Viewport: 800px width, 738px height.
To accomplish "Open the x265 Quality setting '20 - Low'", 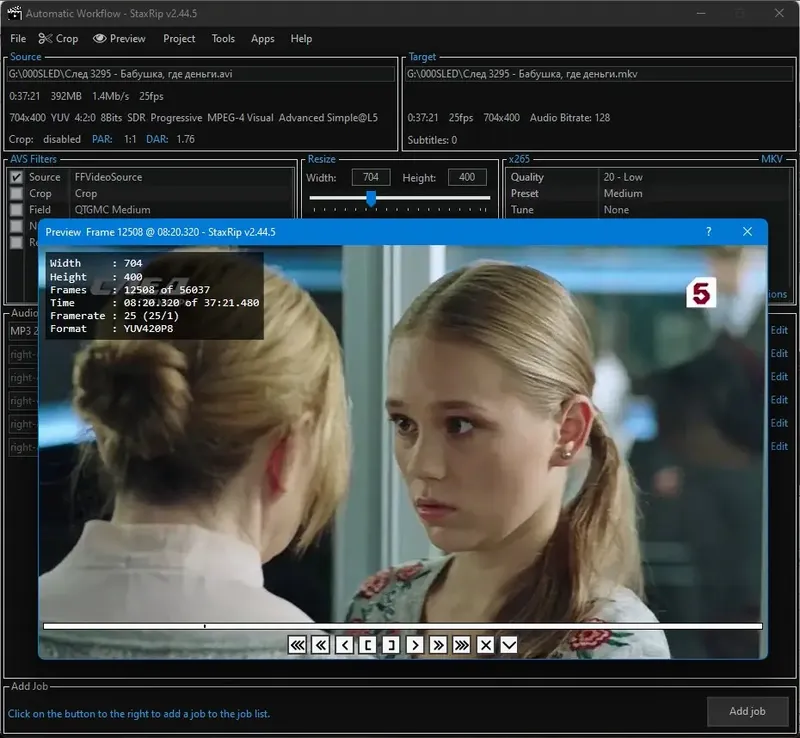I will tap(623, 177).
